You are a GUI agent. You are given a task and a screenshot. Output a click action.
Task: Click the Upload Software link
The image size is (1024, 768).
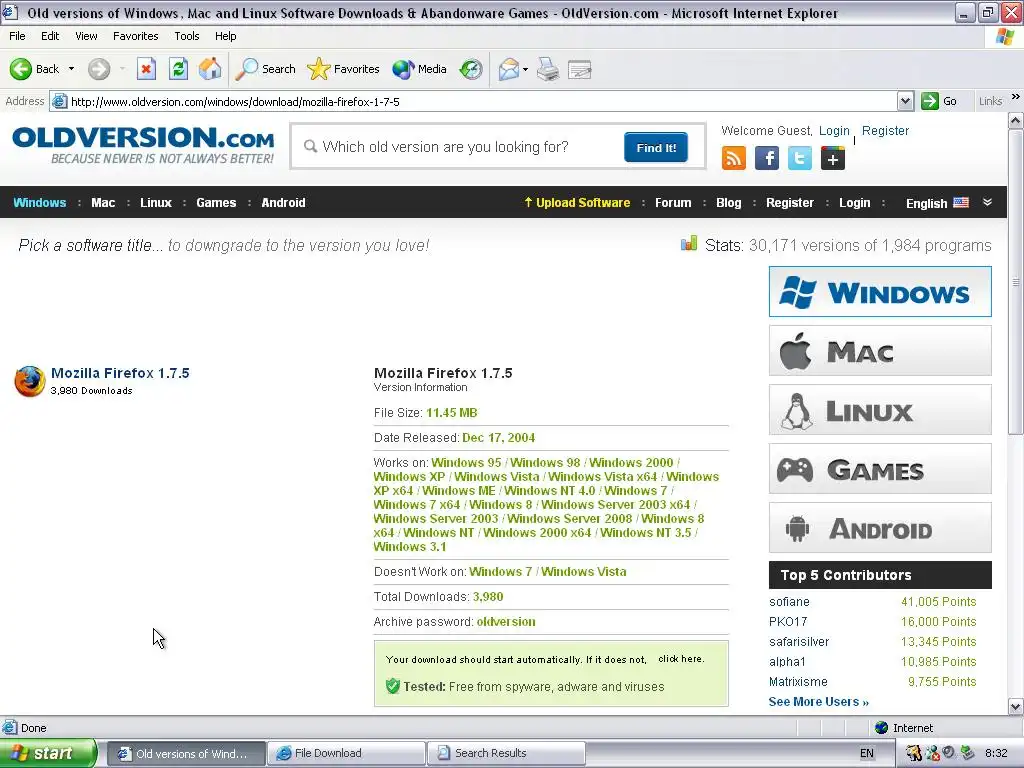577,202
